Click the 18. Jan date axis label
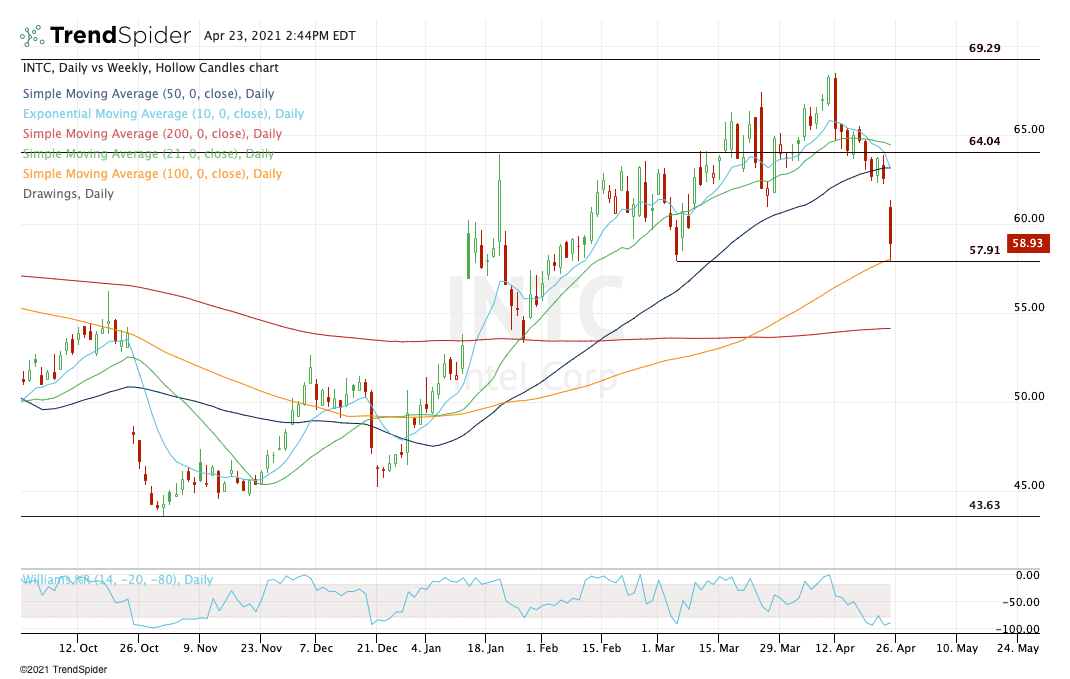The width and height of the screenshot is (1070, 679). coord(485,648)
